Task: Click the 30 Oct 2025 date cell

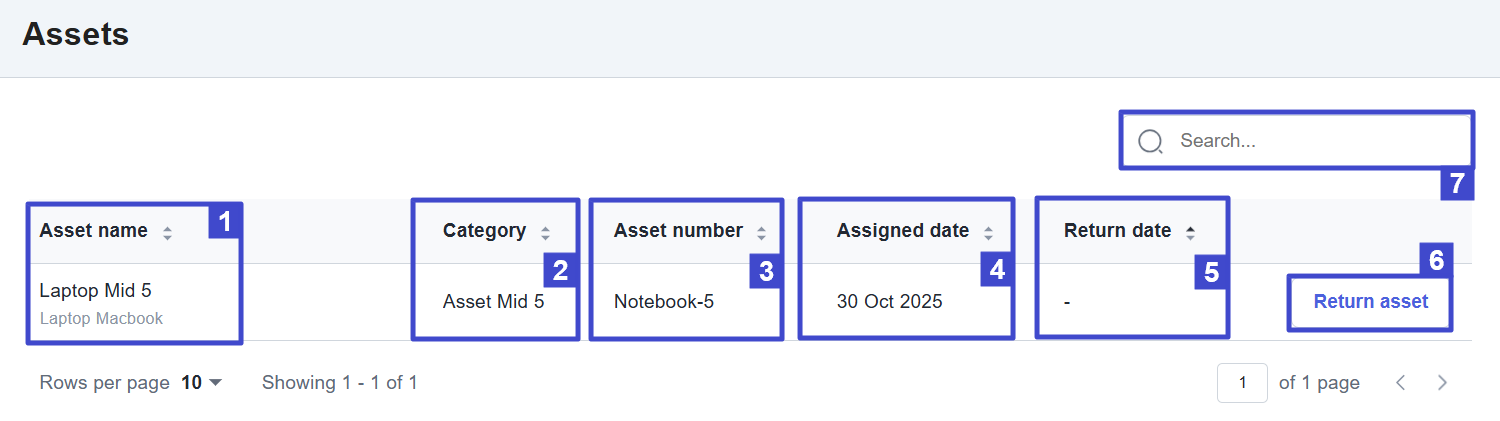Action: tap(889, 301)
